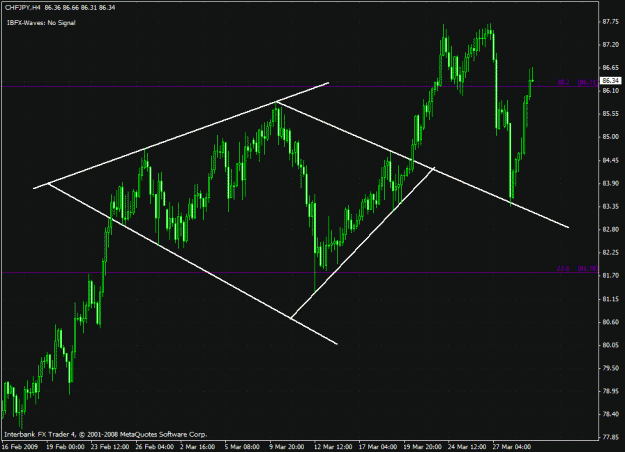625x452 pixels.
Task: Select the current price tag 86.34
Action: point(611,81)
